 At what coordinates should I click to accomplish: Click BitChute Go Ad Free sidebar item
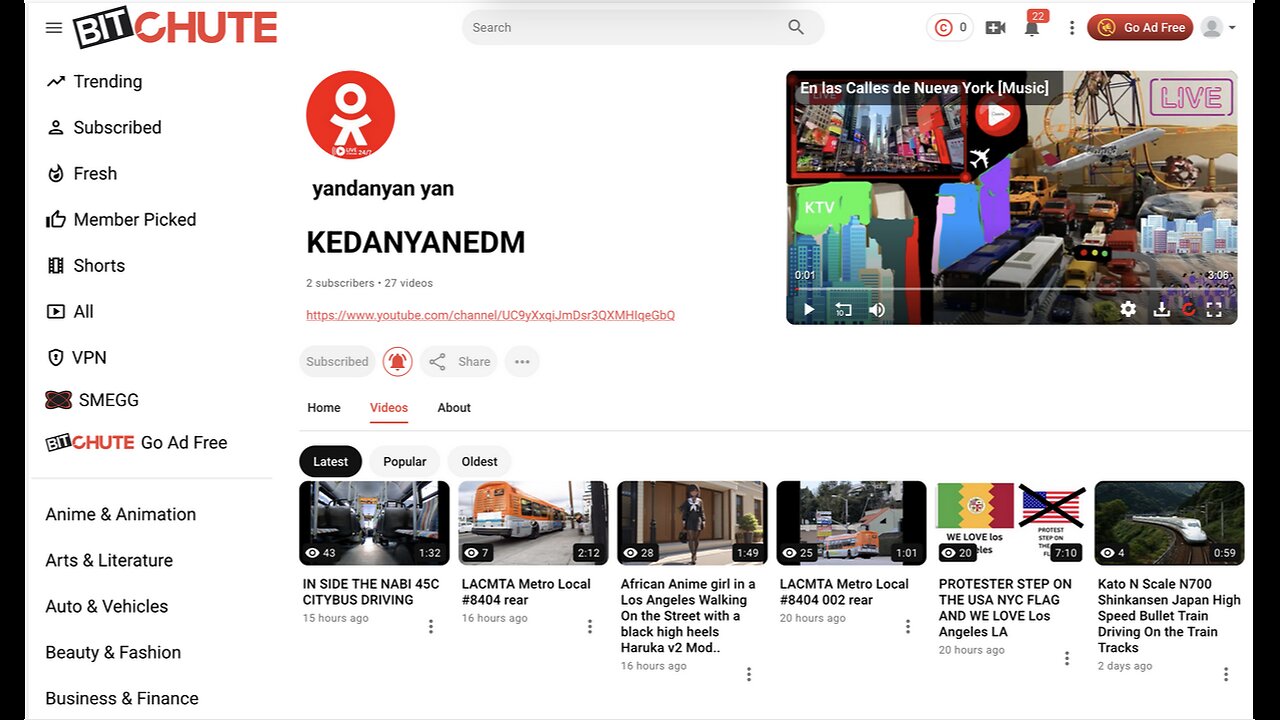pyautogui.click(x=137, y=443)
